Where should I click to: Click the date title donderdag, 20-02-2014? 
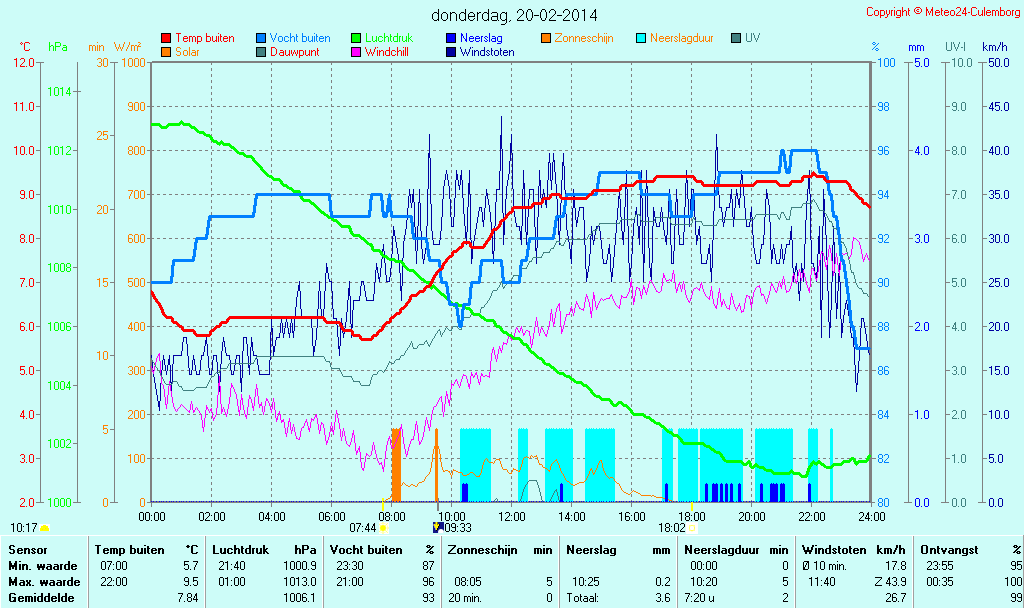click(514, 15)
